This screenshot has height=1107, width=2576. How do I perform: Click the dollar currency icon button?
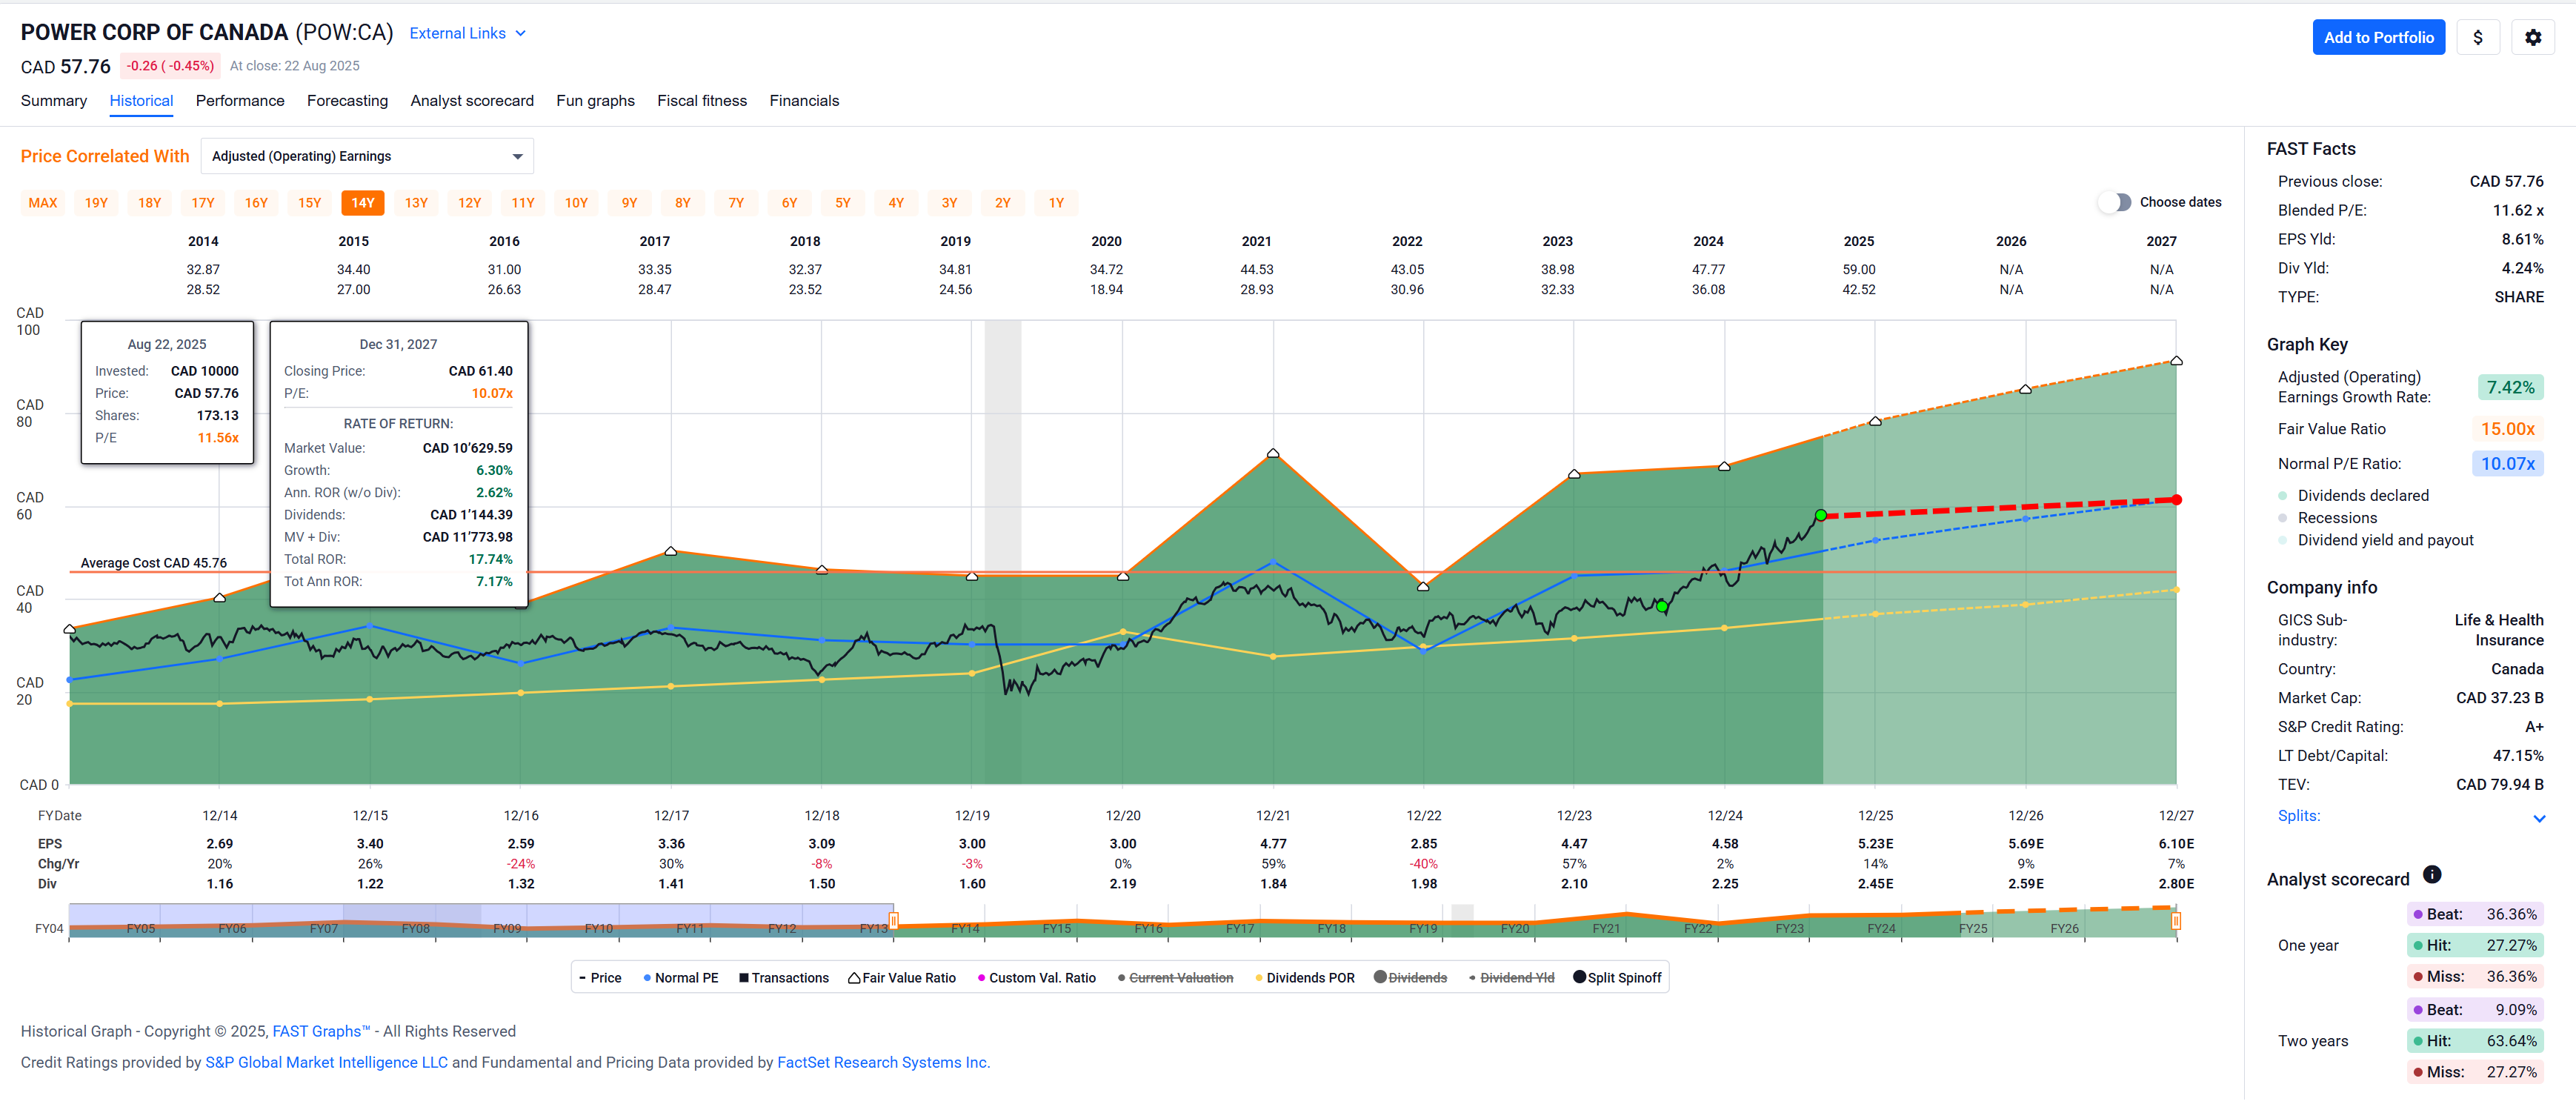point(2477,37)
